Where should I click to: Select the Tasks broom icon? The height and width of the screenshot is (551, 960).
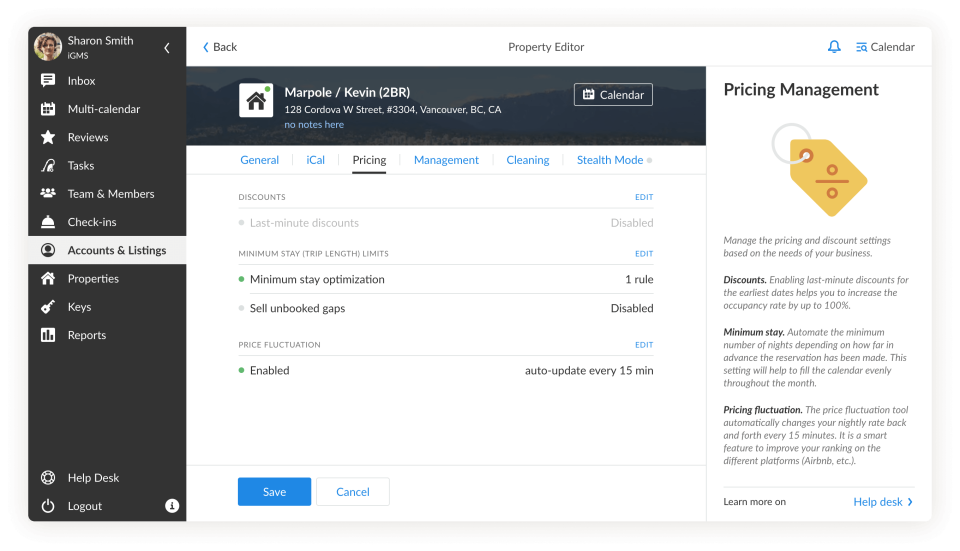pyautogui.click(x=48, y=166)
